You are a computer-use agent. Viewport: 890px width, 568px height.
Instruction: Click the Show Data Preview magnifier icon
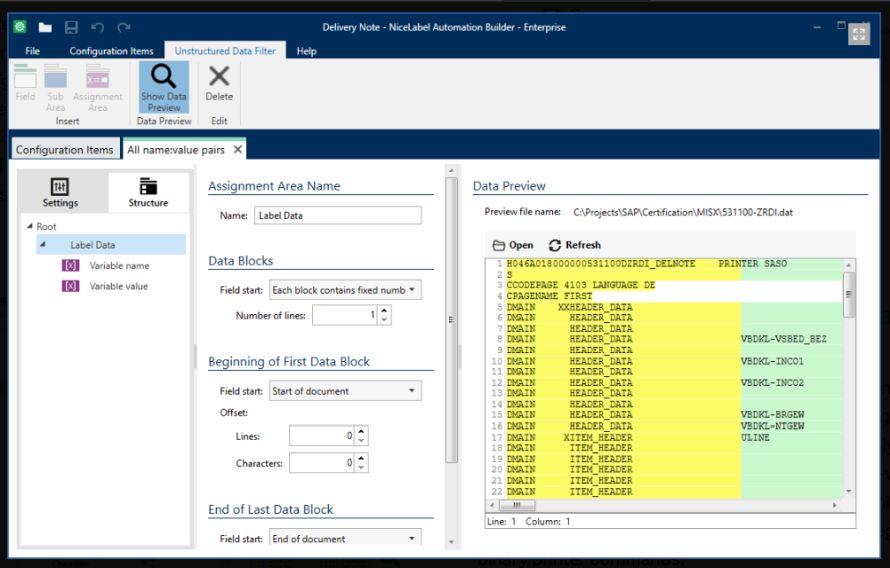(164, 76)
